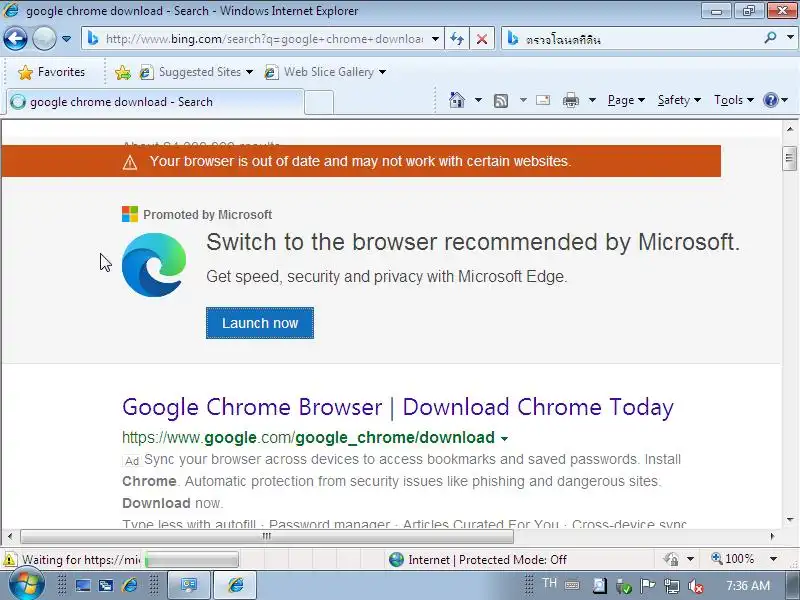Click the Launch now button
This screenshot has height=600, width=800.
(x=260, y=323)
